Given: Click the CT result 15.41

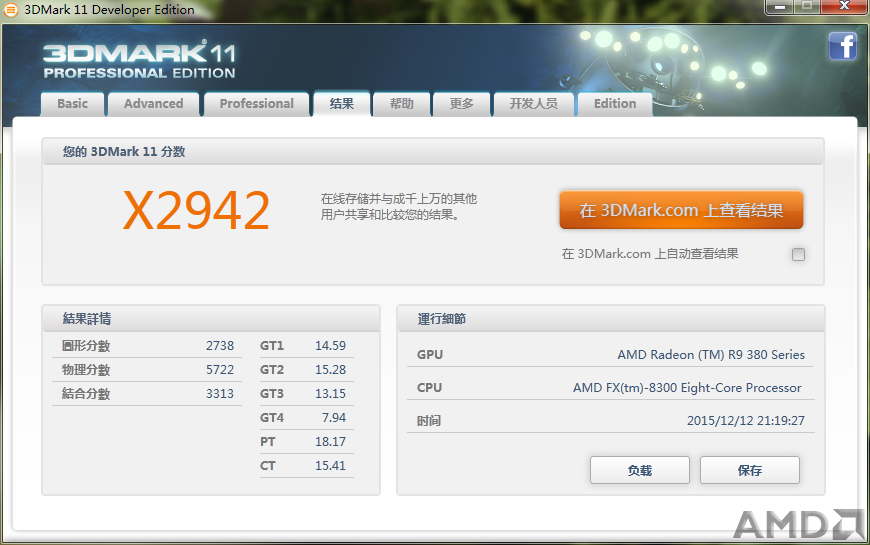Looking at the screenshot, I should [x=330, y=466].
